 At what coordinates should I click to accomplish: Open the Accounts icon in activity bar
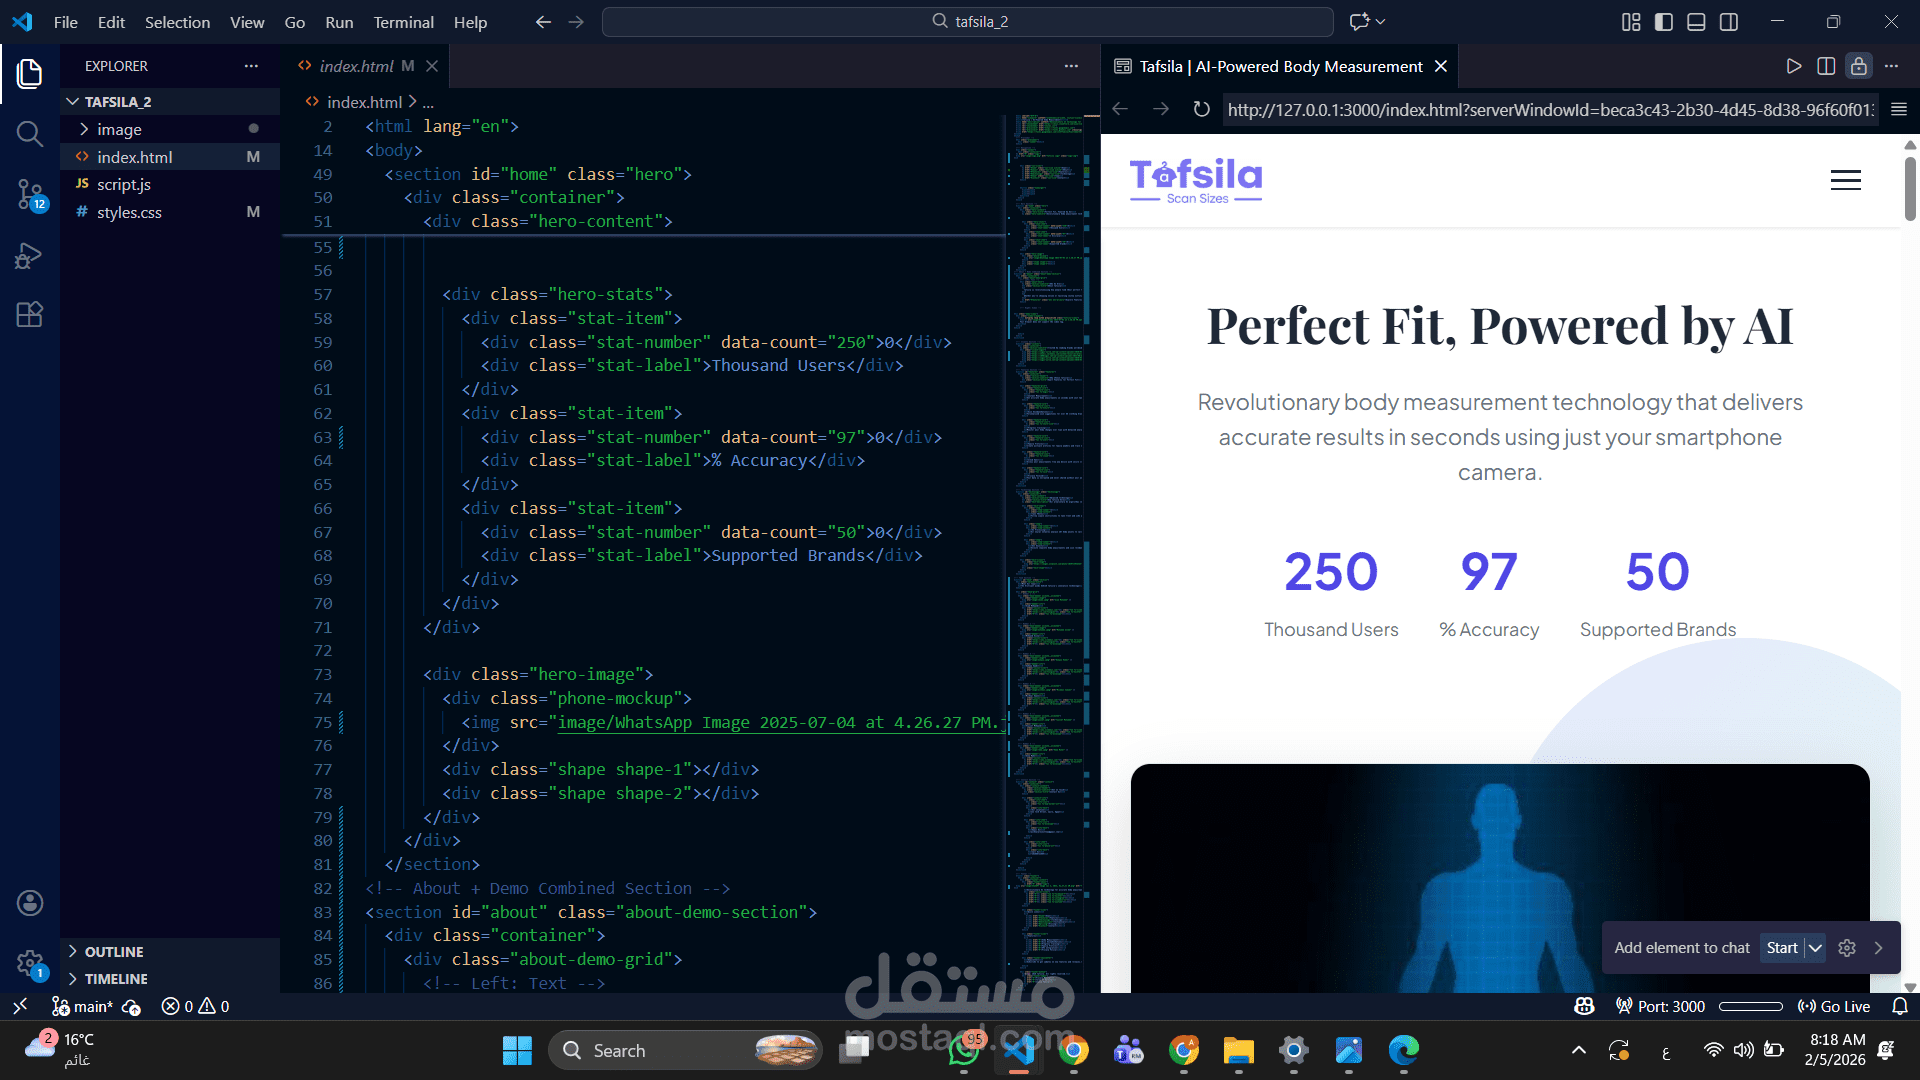coord(29,903)
